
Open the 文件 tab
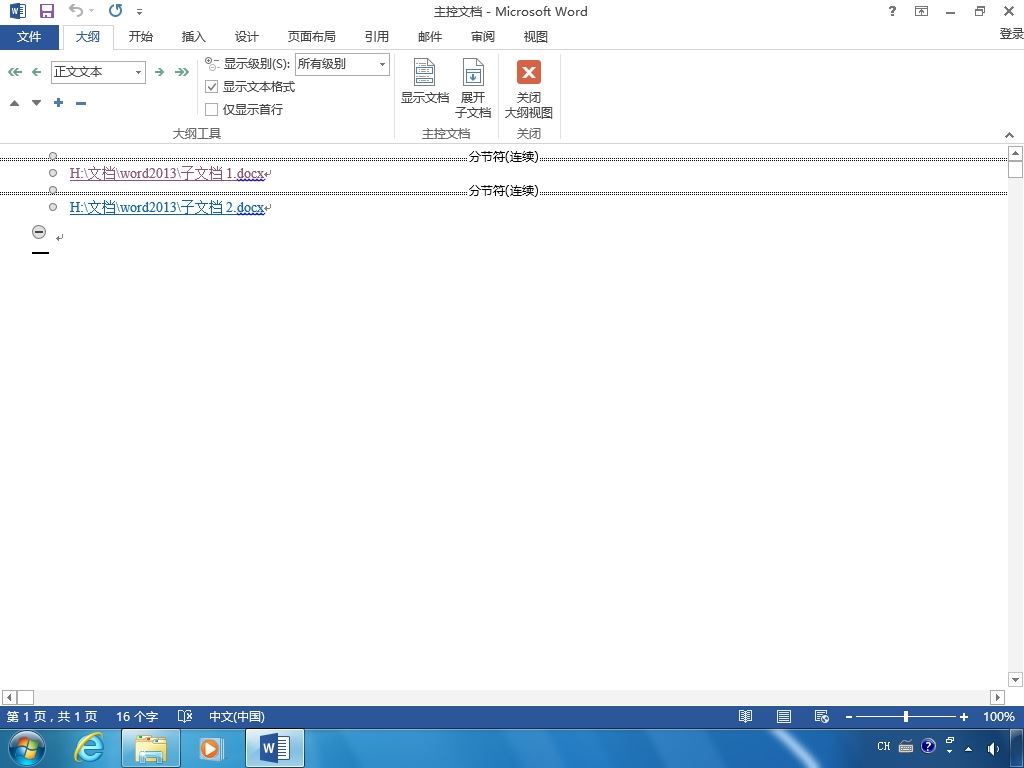(29, 37)
